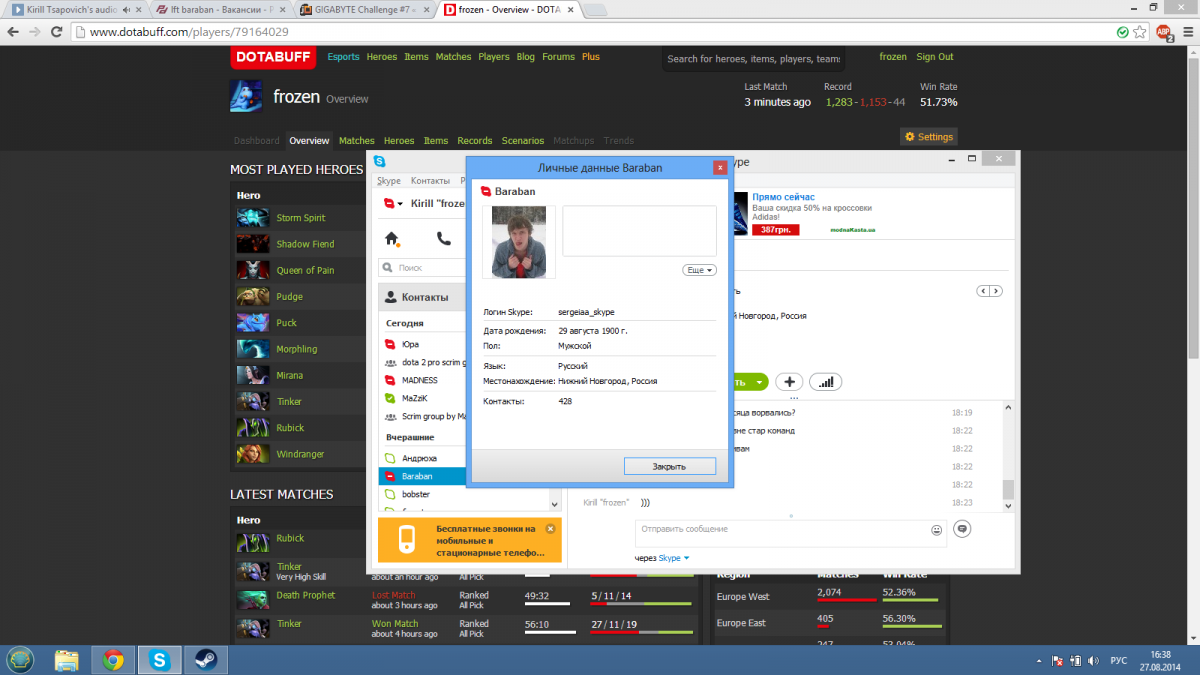Click the Windranger hero portrait
Screen dimensions: 1200x675
(x=253, y=454)
